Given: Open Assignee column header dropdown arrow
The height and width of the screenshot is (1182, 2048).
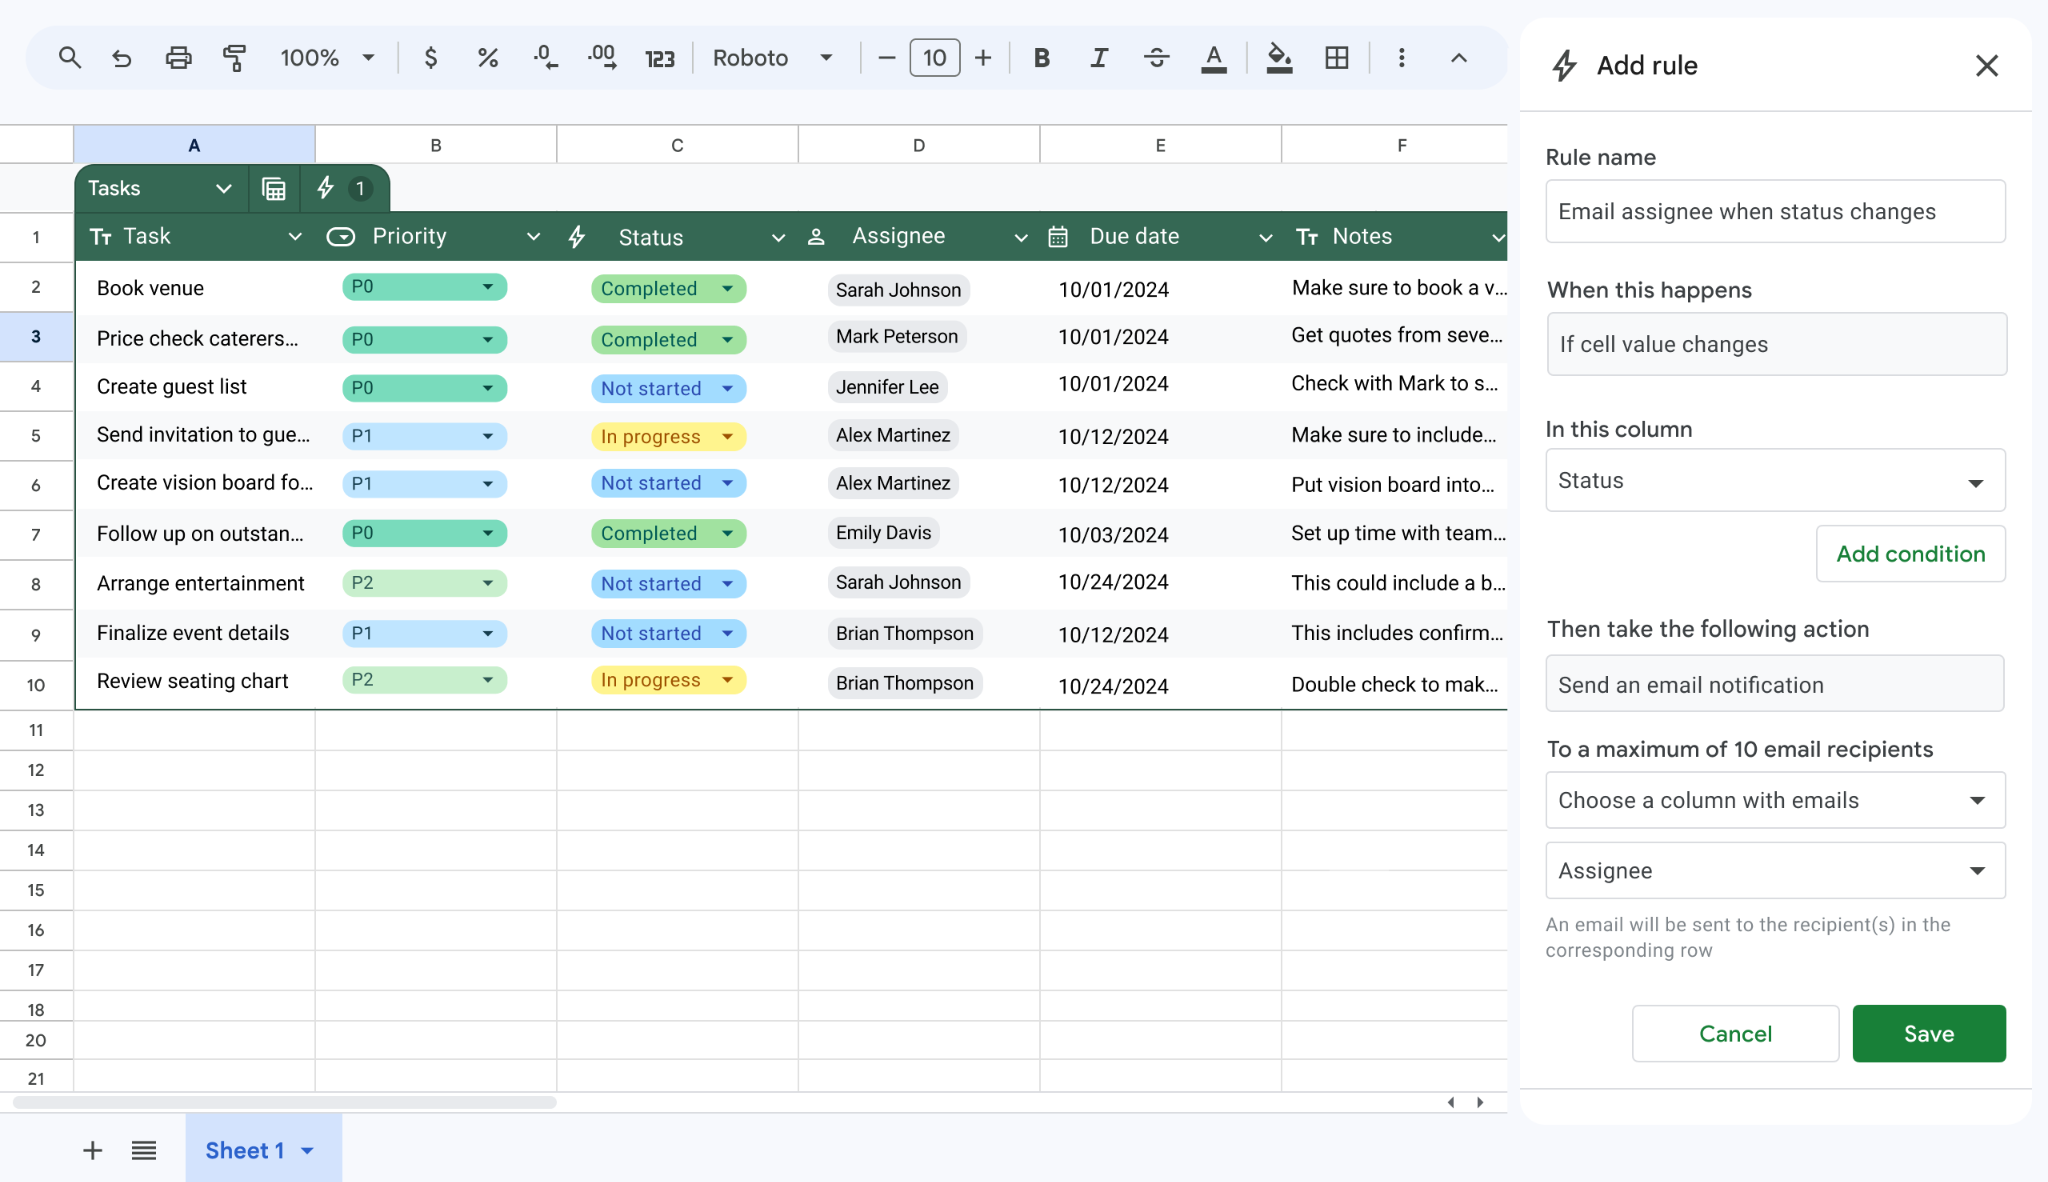Looking at the screenshot, I should pos(1020,238).
